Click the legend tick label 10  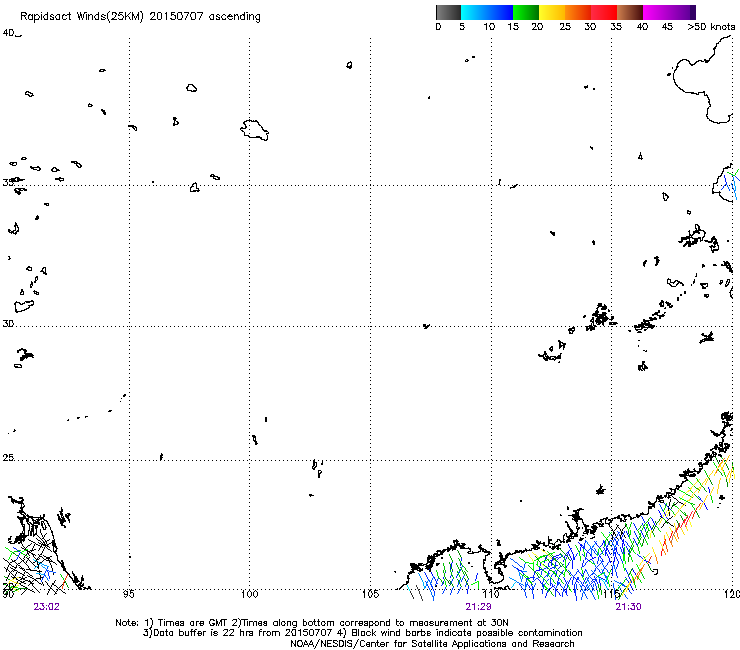[489, 27]
